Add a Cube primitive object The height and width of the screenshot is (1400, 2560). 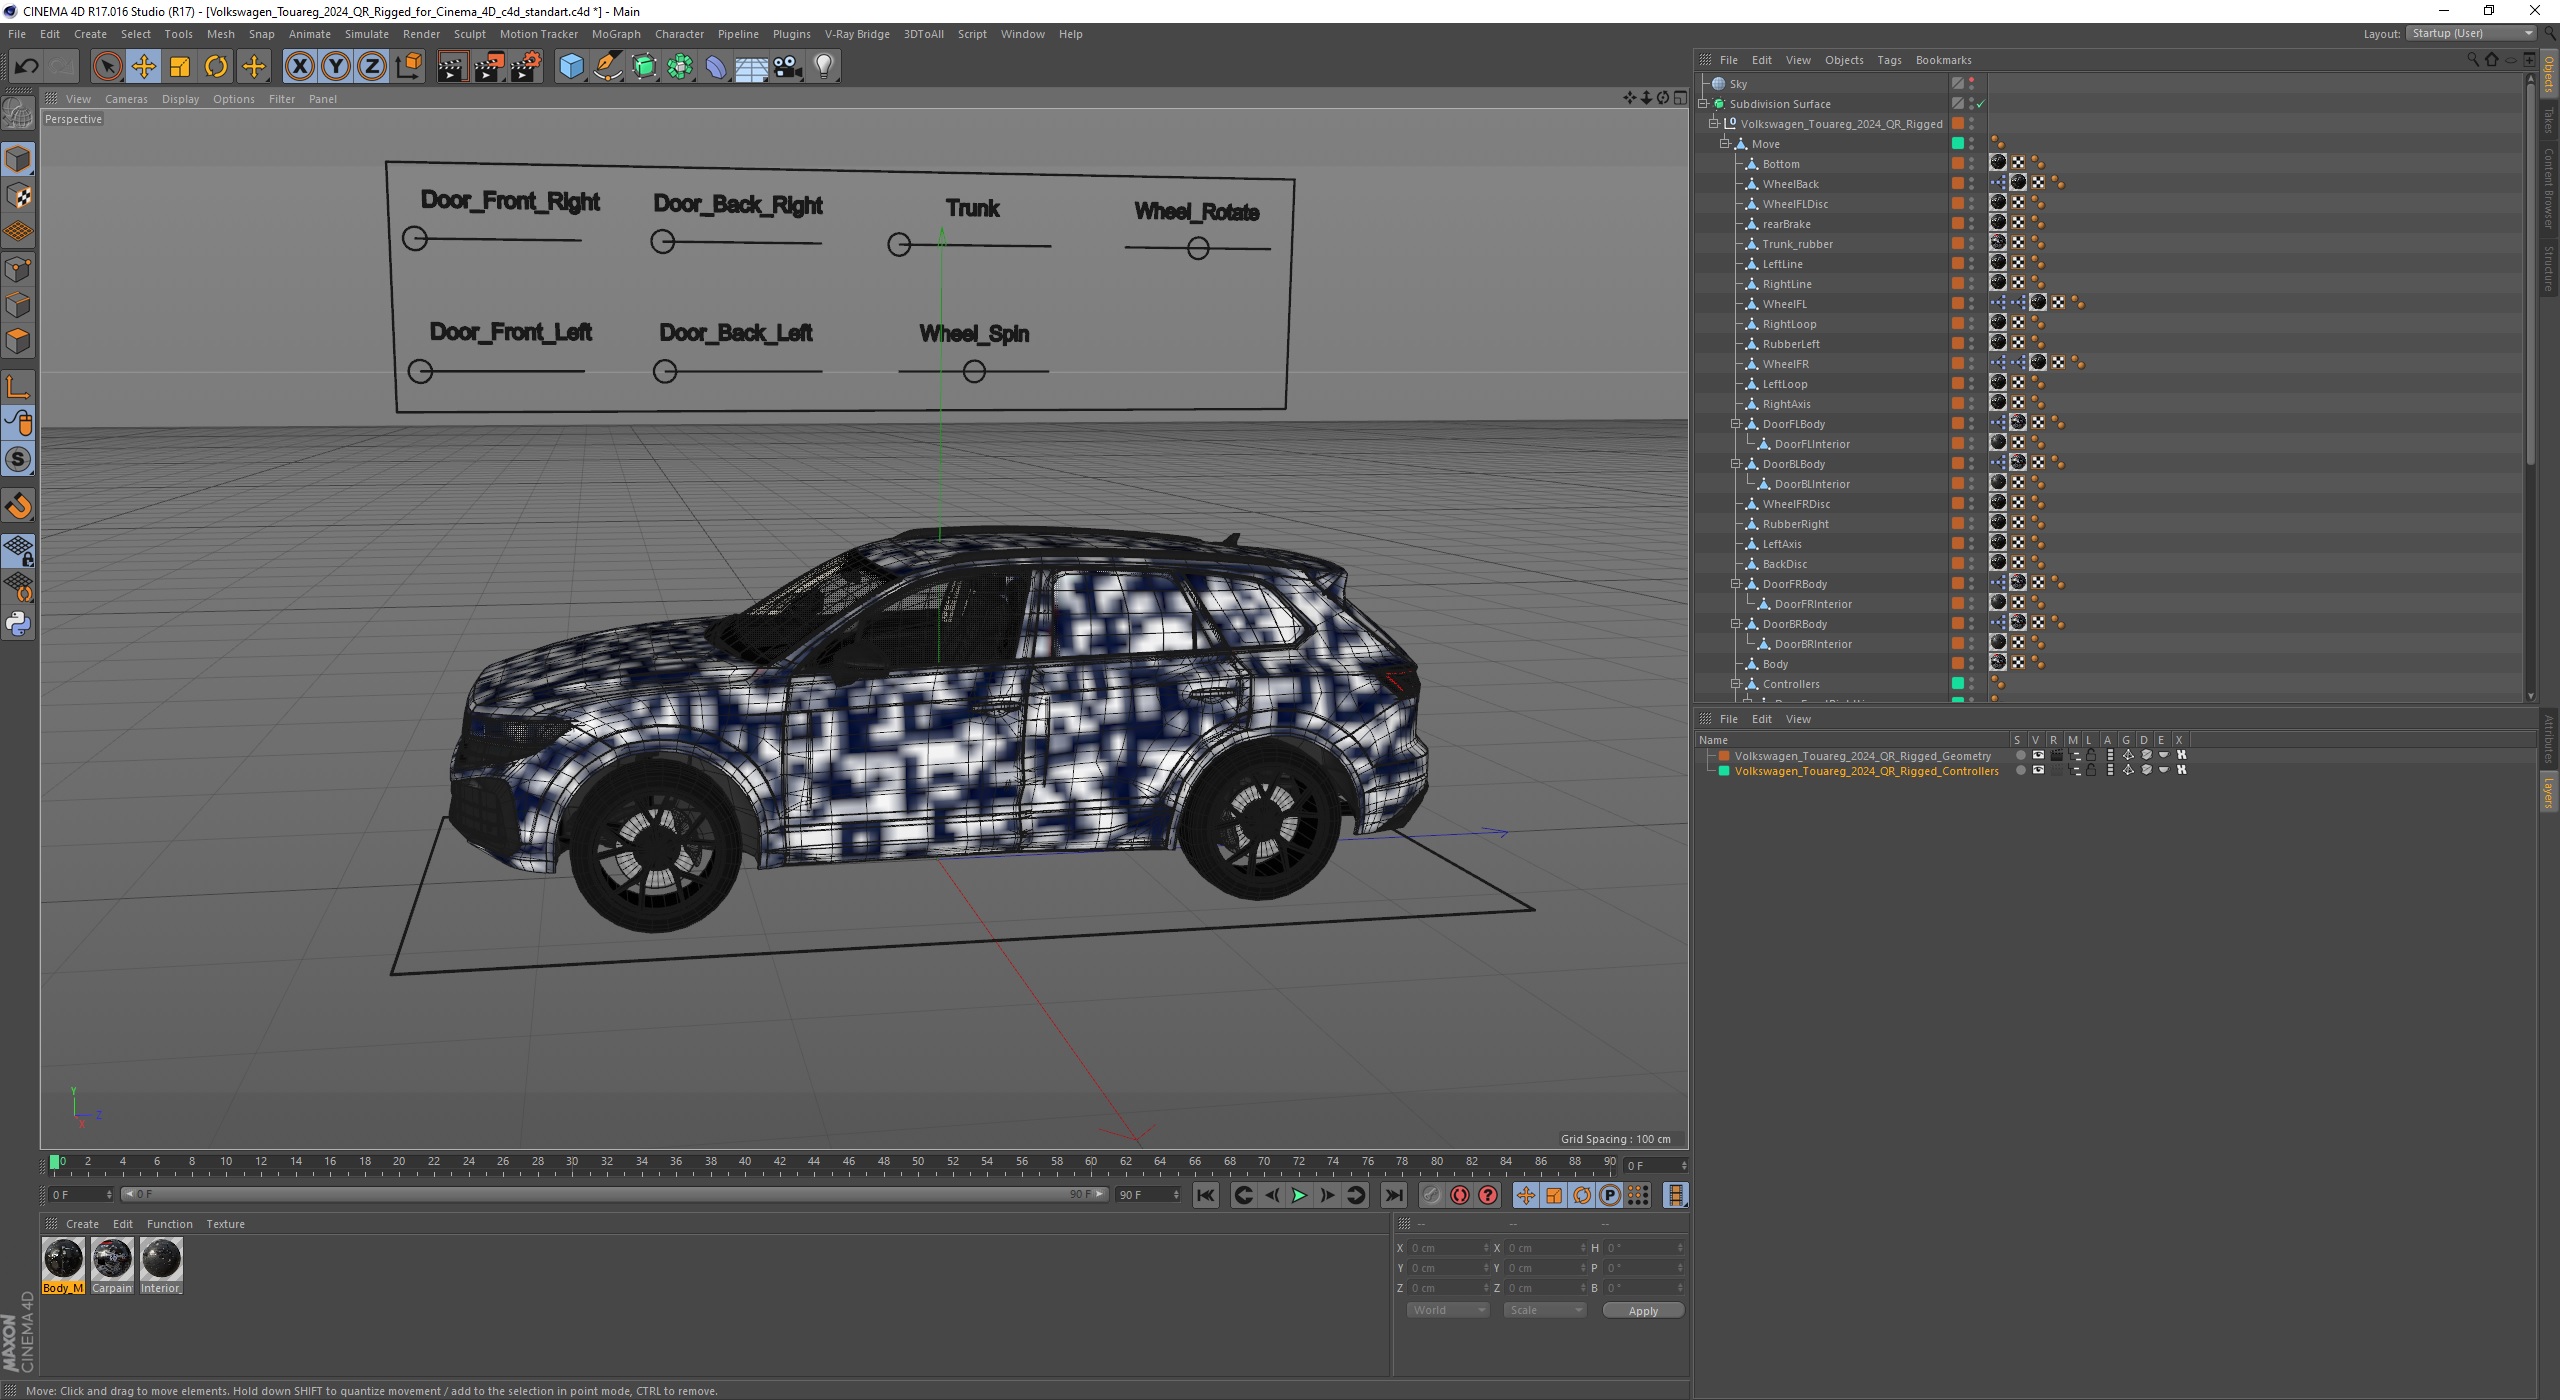[571, 67]
